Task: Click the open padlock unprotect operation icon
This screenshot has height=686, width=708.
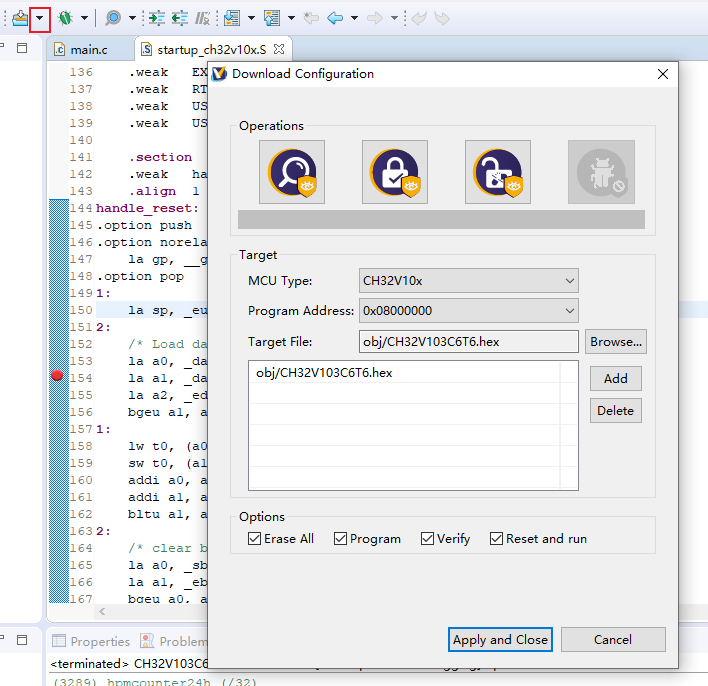Action: [x=497, y=172]
